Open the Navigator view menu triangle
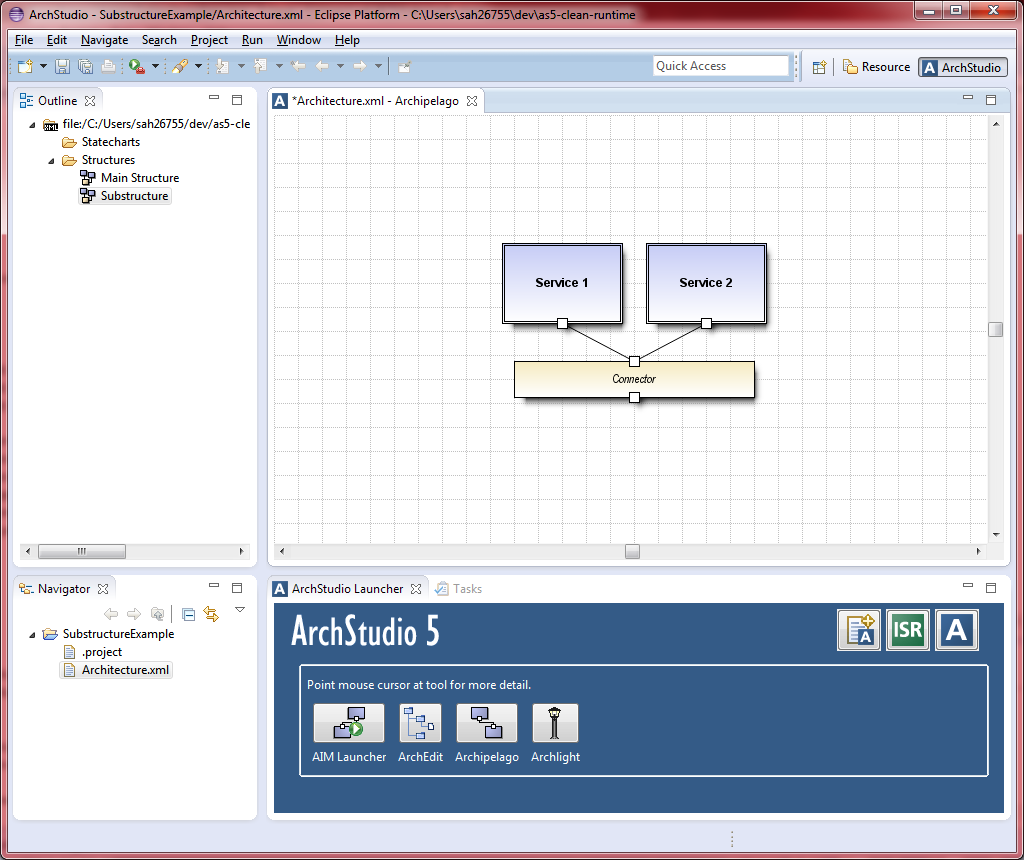 pyautogui.click(x=240, y=609)
